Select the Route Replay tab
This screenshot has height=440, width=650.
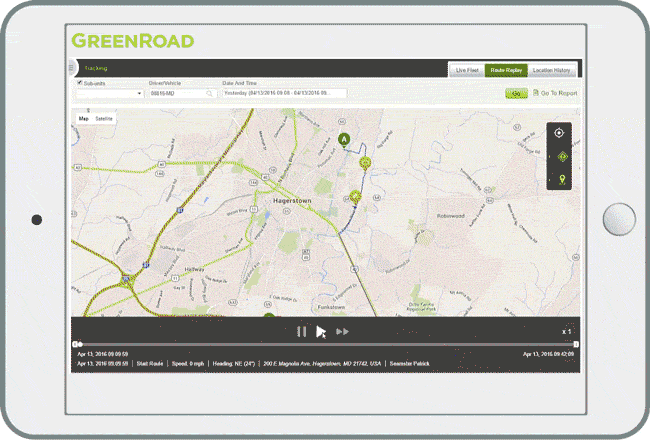507,70
